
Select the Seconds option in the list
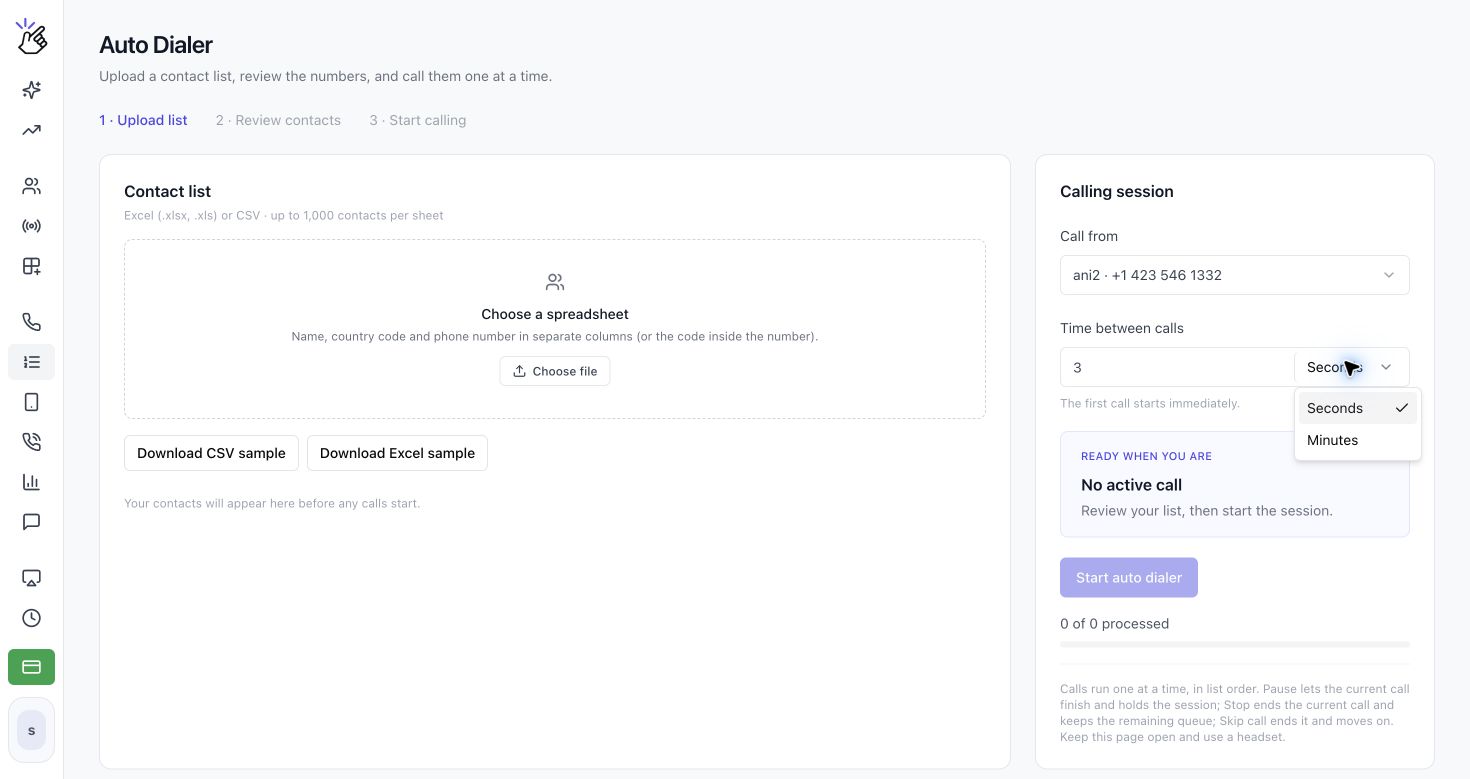click(x=1357, y=408)
